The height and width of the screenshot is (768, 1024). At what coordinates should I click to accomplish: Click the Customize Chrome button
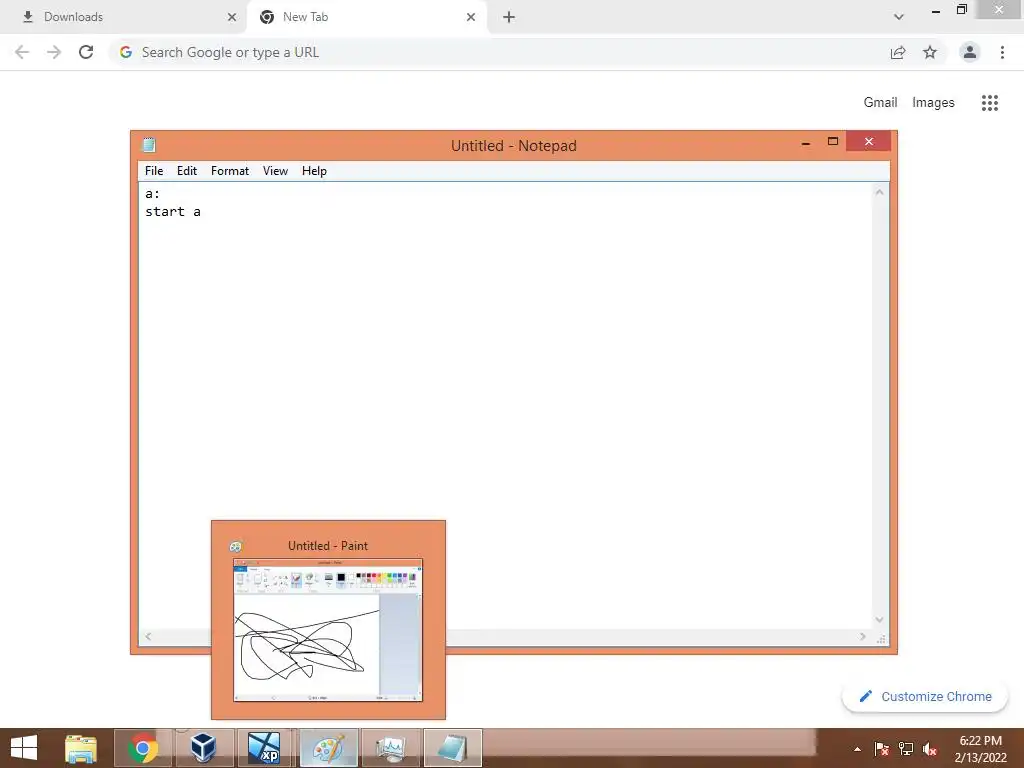click(925, 697)
